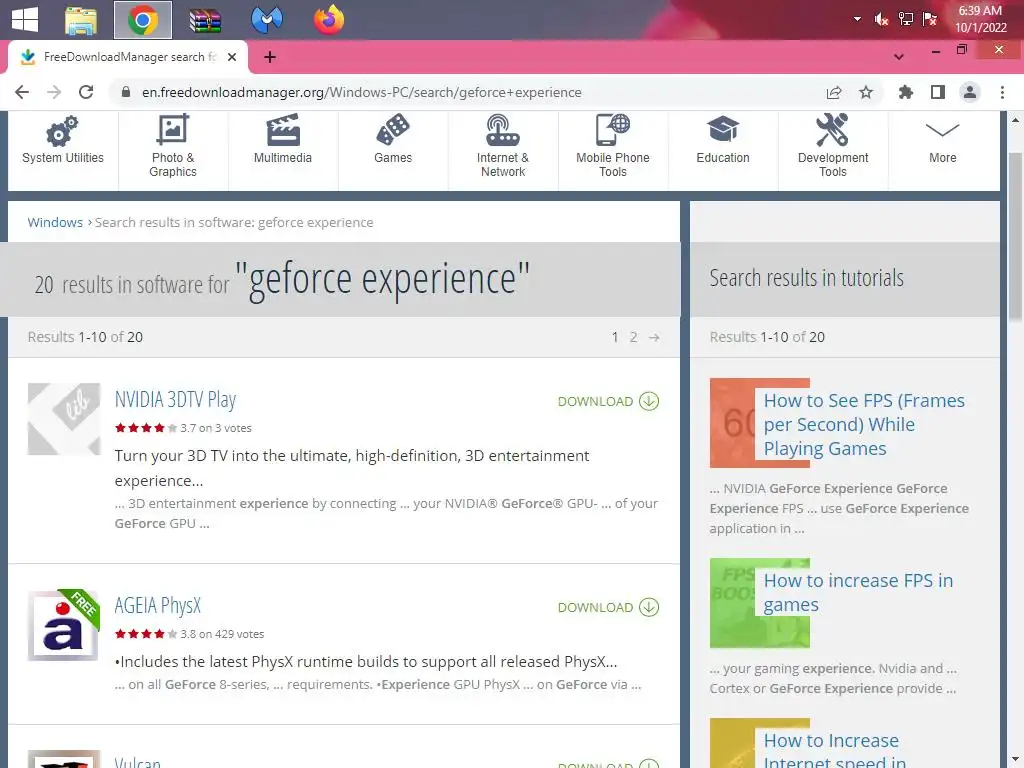
Task: Click the browser back arrow
Action: 22,92
